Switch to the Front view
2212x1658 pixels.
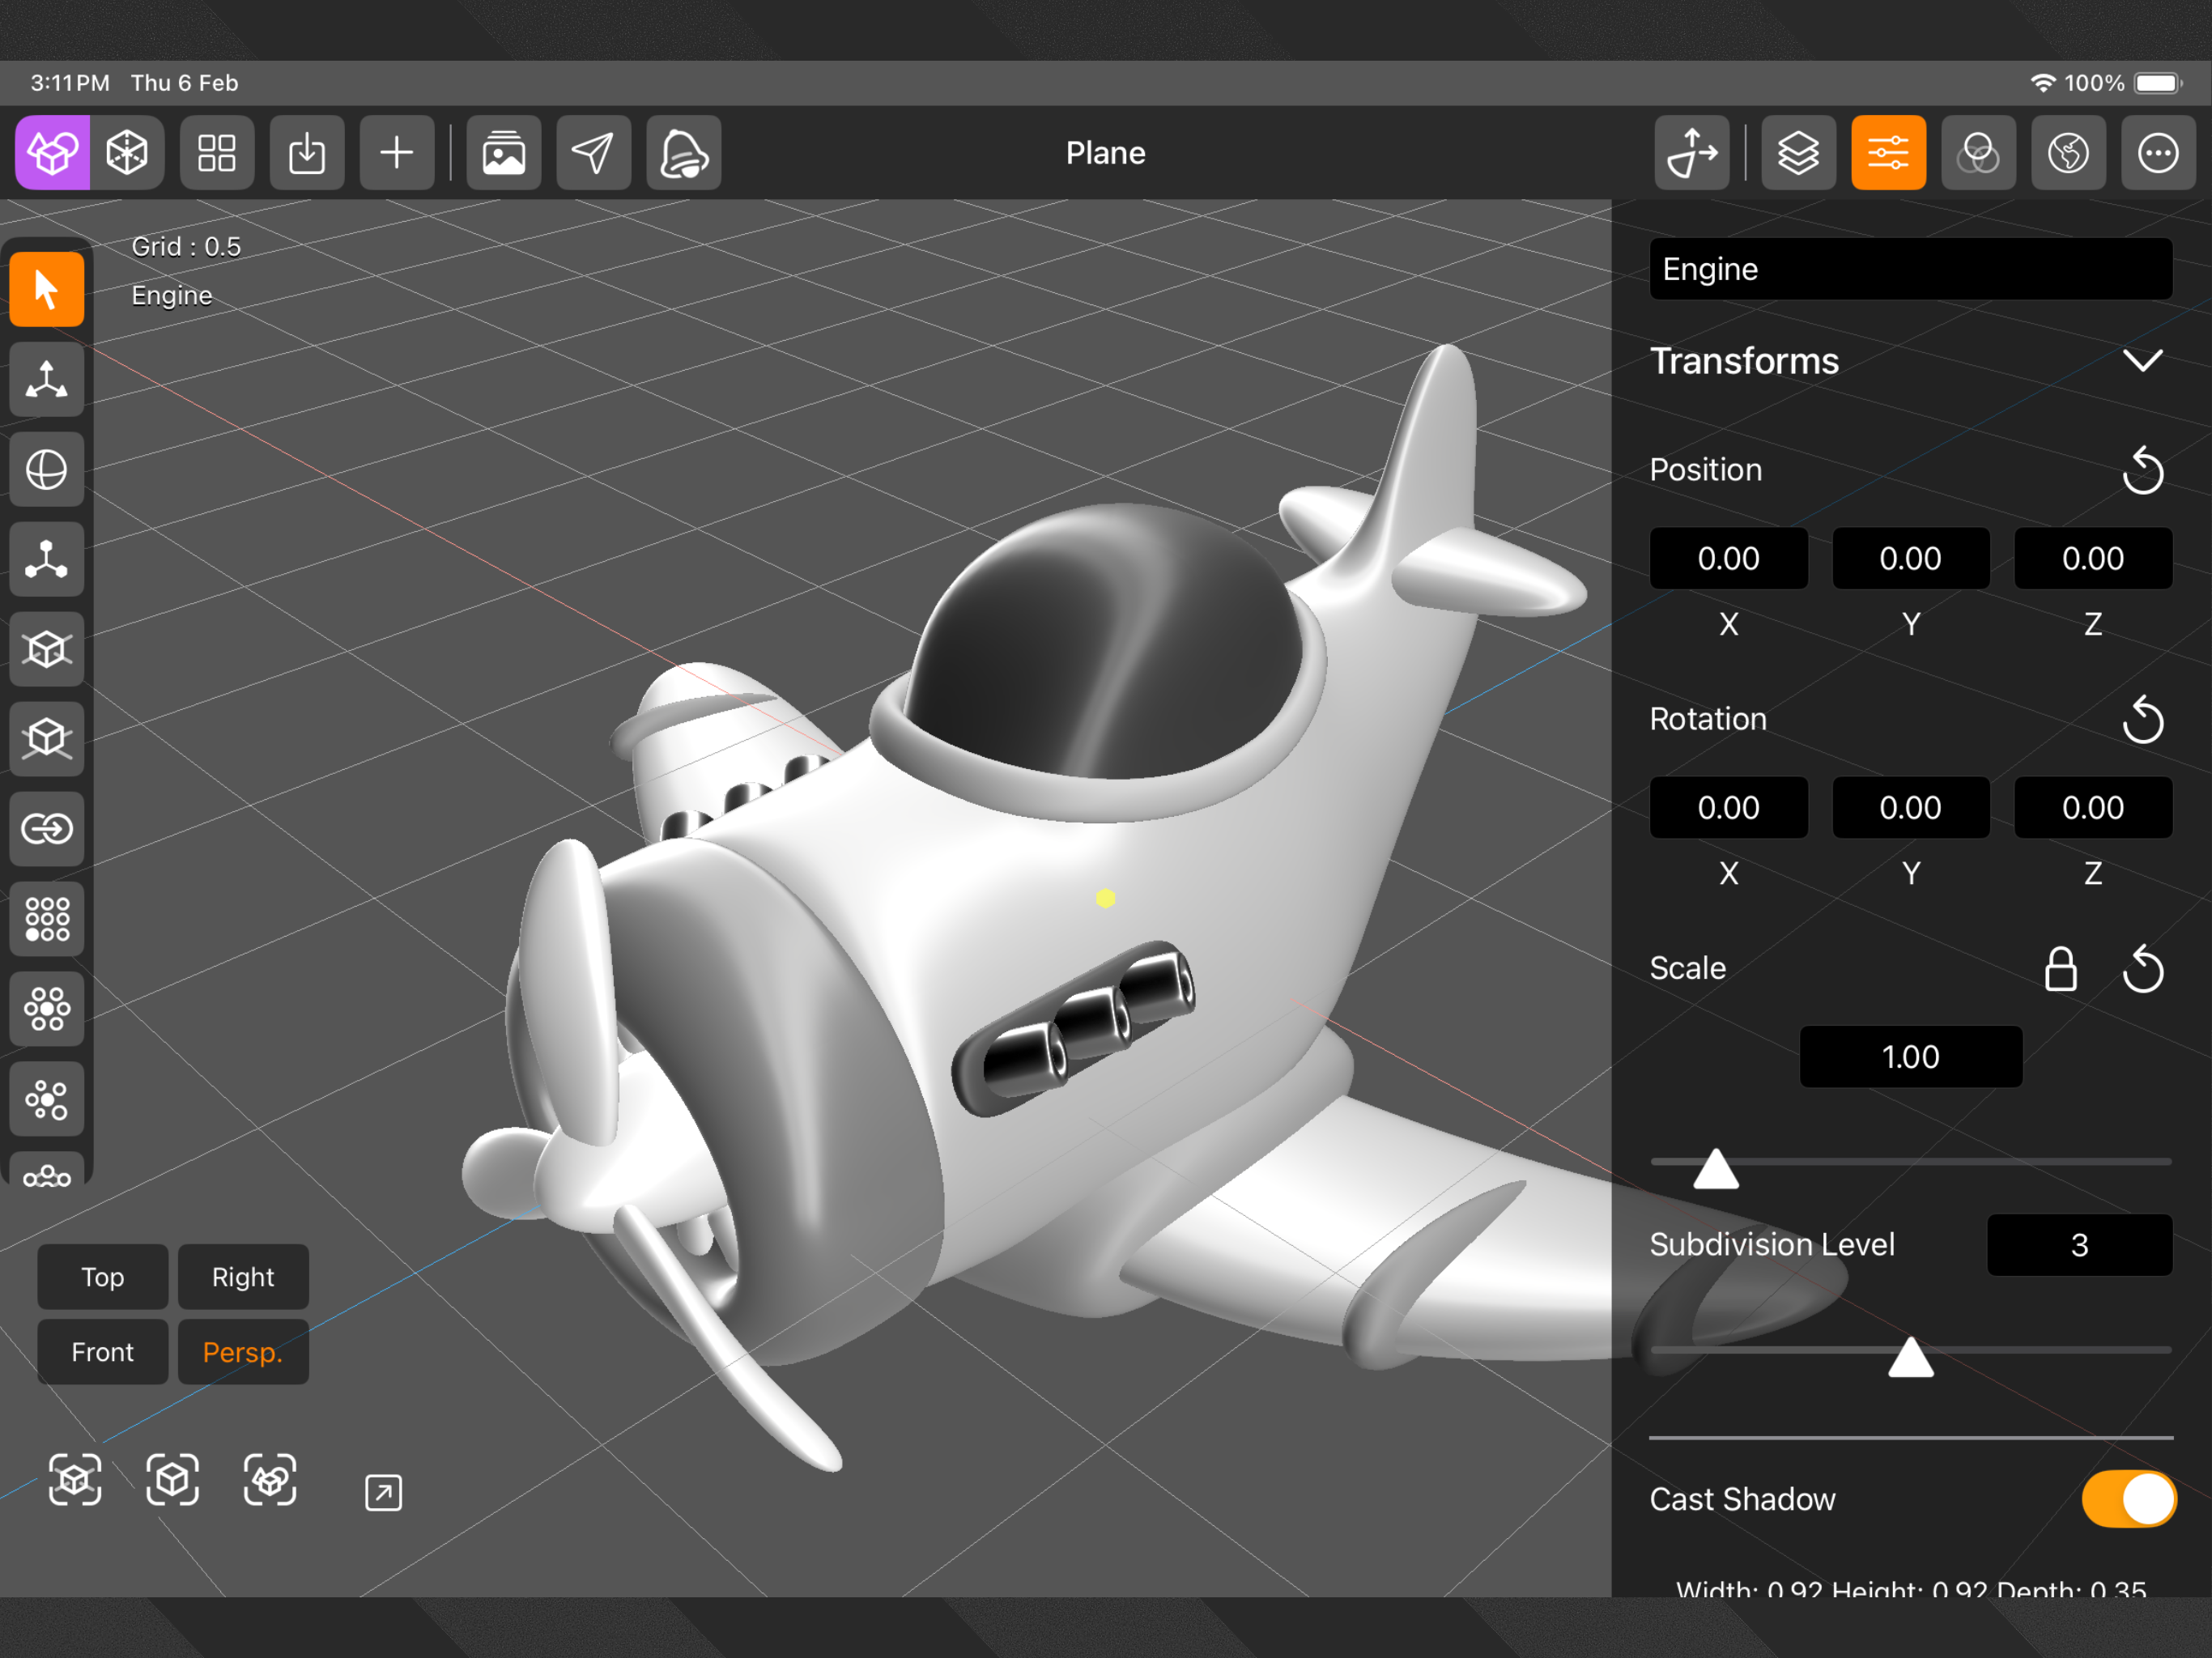tap(102, 1352)
